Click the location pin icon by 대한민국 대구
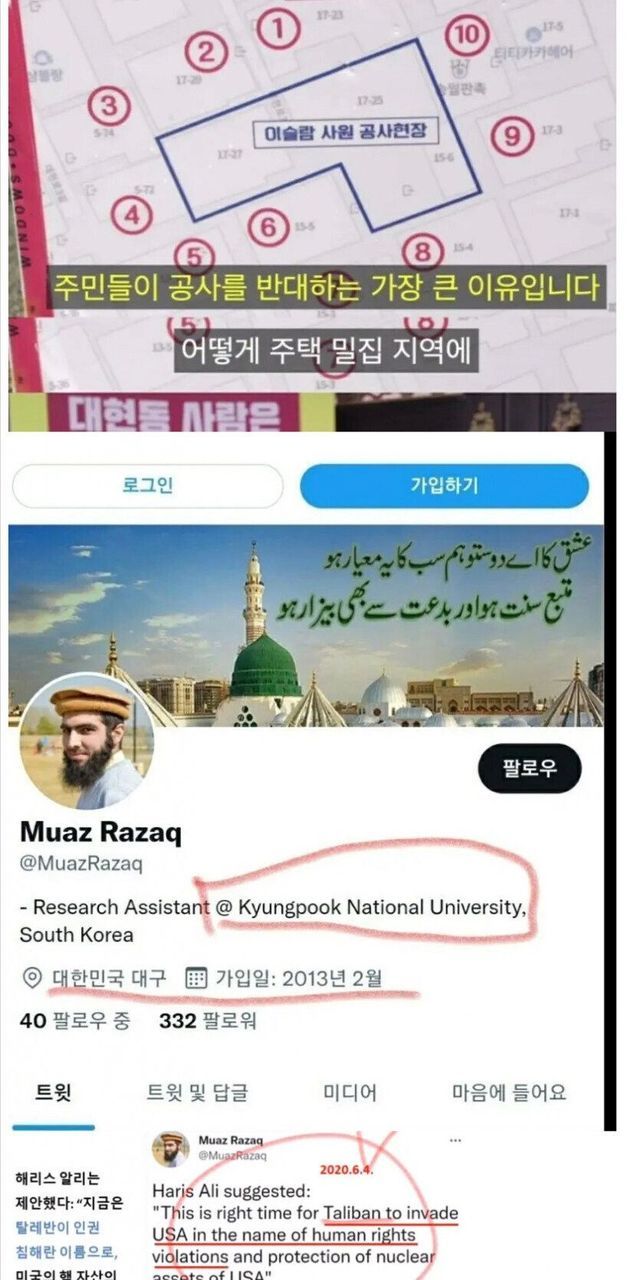 pos(32,977)
